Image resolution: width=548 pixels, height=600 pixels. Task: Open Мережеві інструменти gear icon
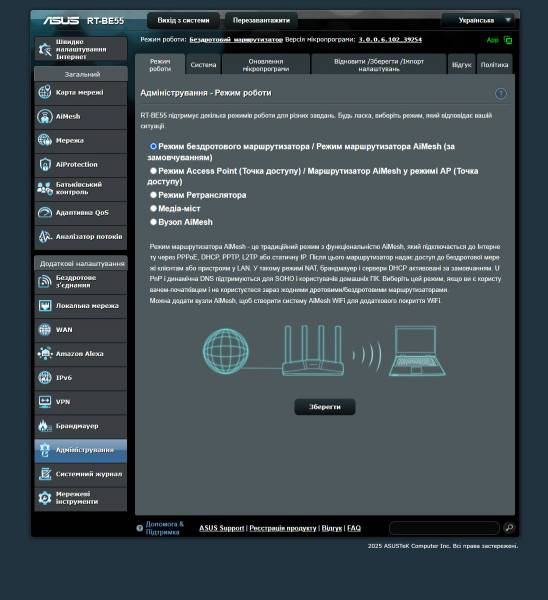coord(45,498)
